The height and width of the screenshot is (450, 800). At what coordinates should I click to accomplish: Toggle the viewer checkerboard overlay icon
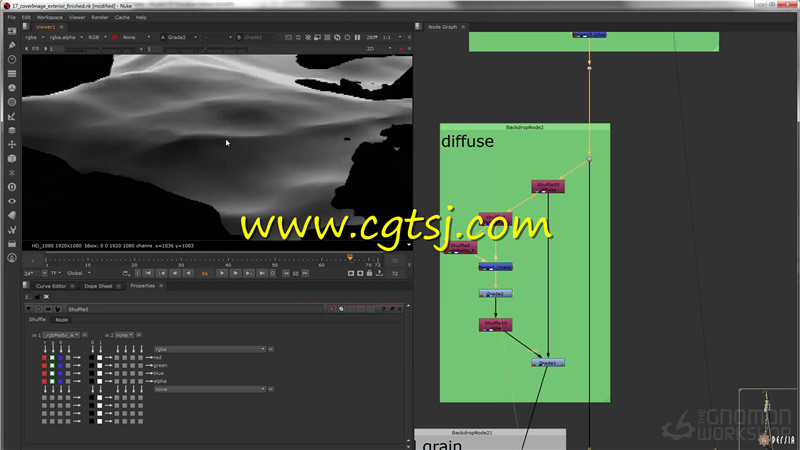tap(328, 37)
